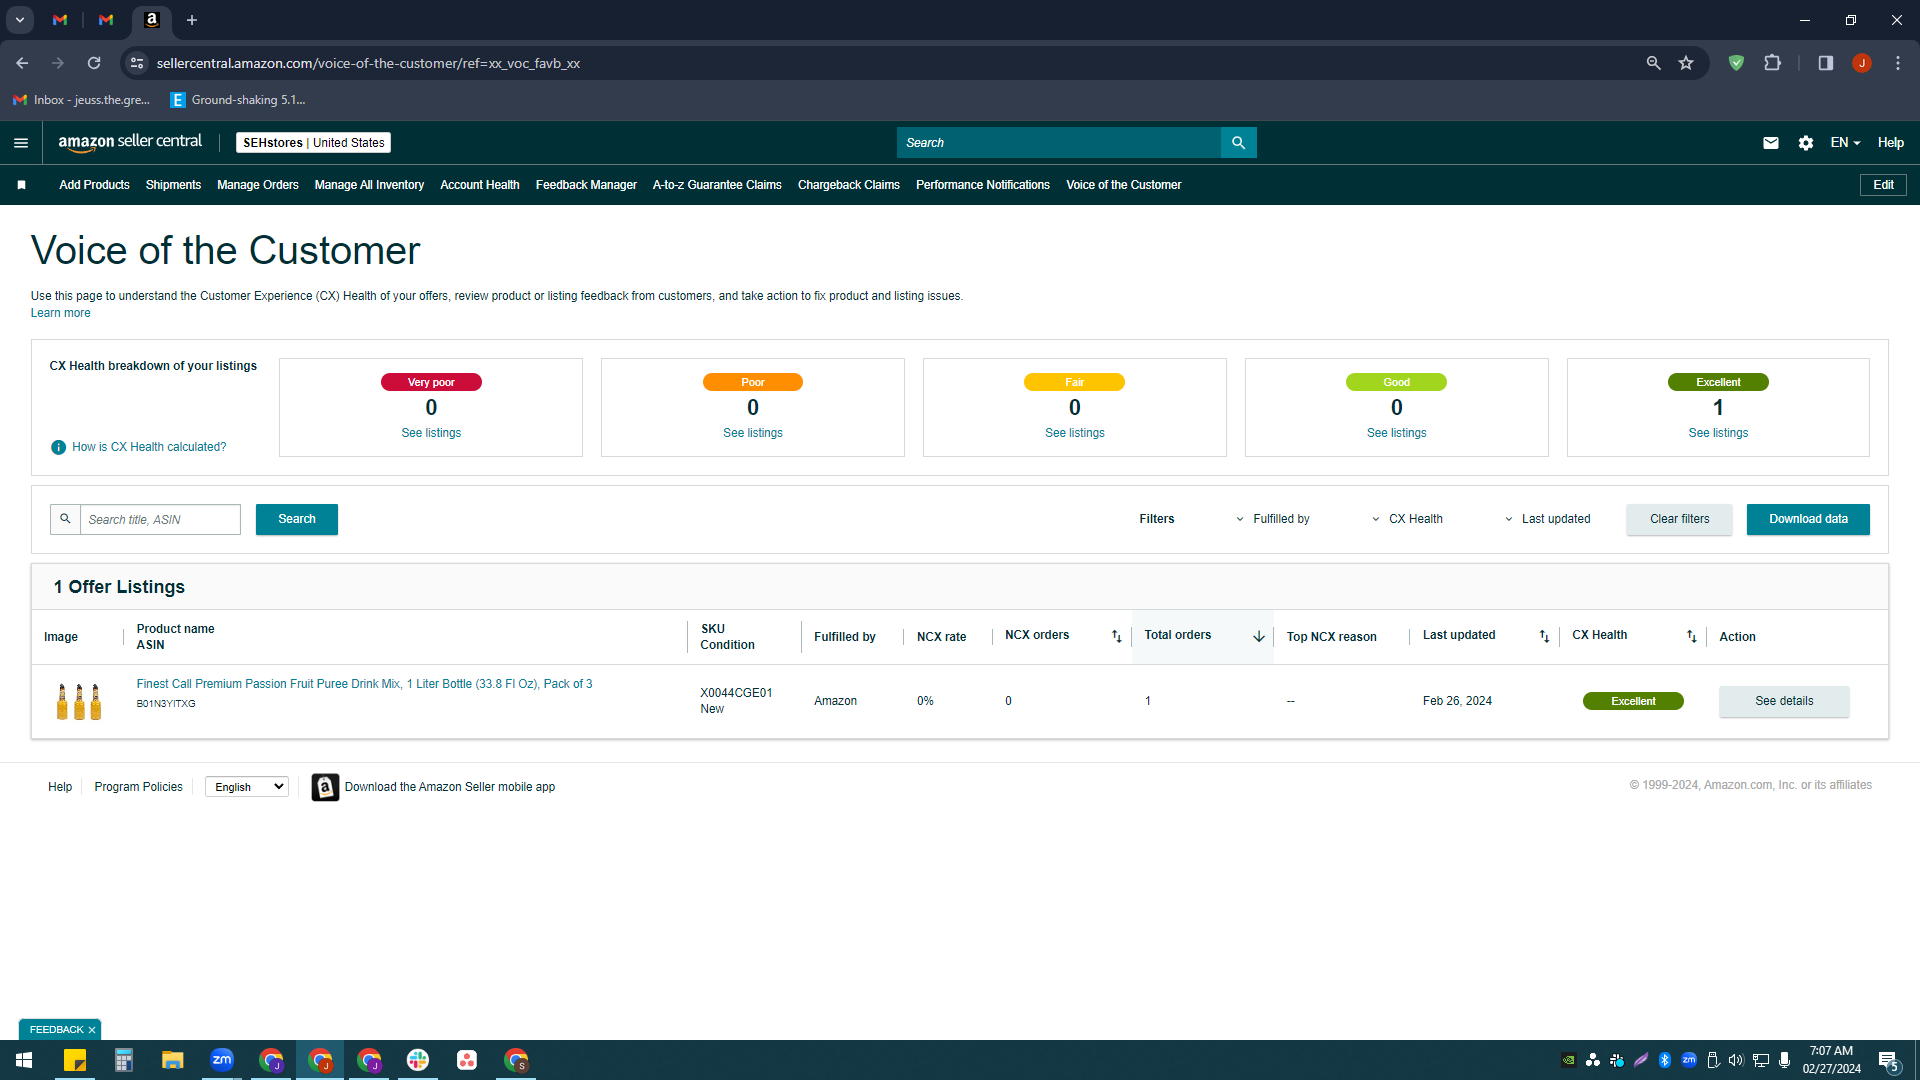The image size is (1920, 1080).
Task: Open Feedback Manager from the nav bar
Action: pos(586,185)
